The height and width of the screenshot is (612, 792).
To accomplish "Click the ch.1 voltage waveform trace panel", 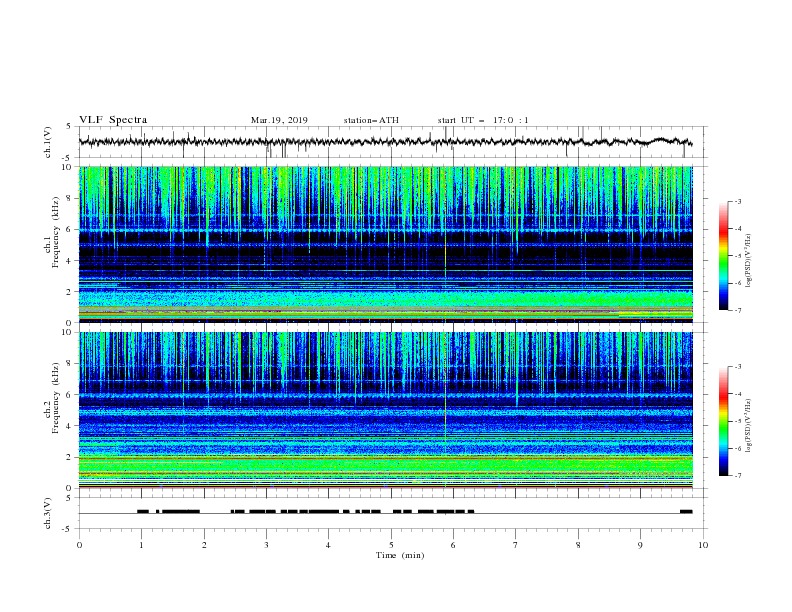I will (392, 142).
